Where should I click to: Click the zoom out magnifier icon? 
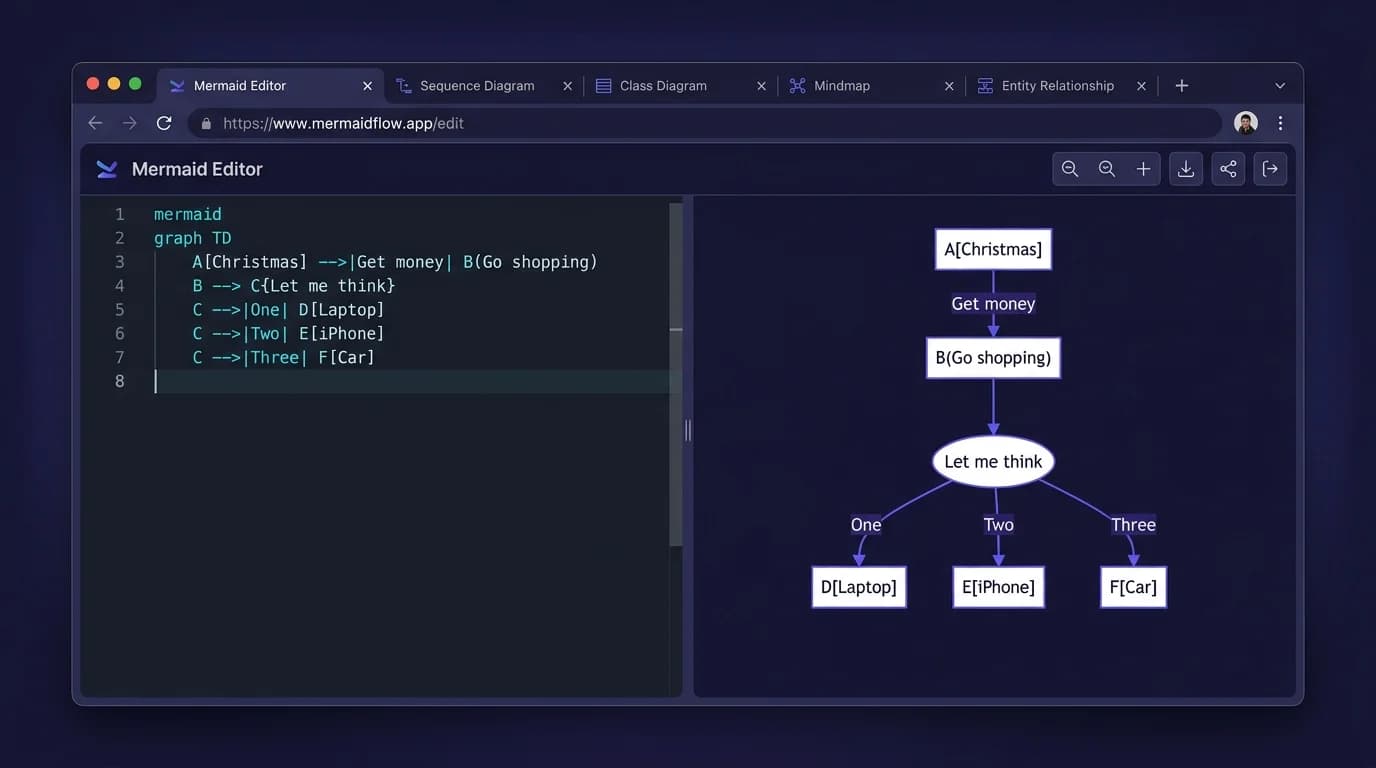pyautogui.click(x=1070, y=169)
